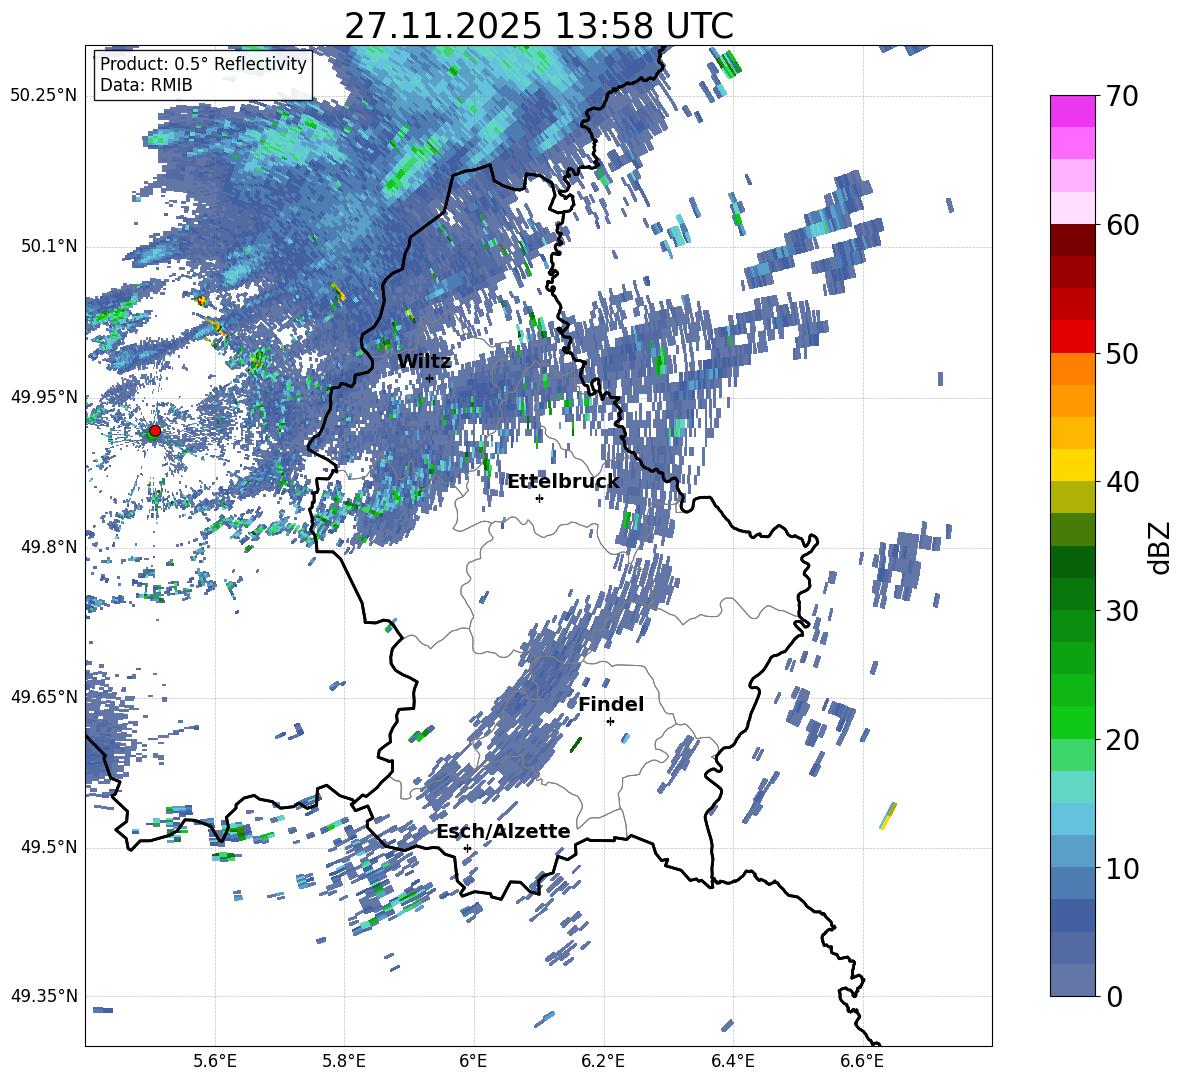Click the 30 dBZ colorbar tick label
Image resolution: width=1184 pixels, height=1081 pixels.
[x=1123, y=611]
